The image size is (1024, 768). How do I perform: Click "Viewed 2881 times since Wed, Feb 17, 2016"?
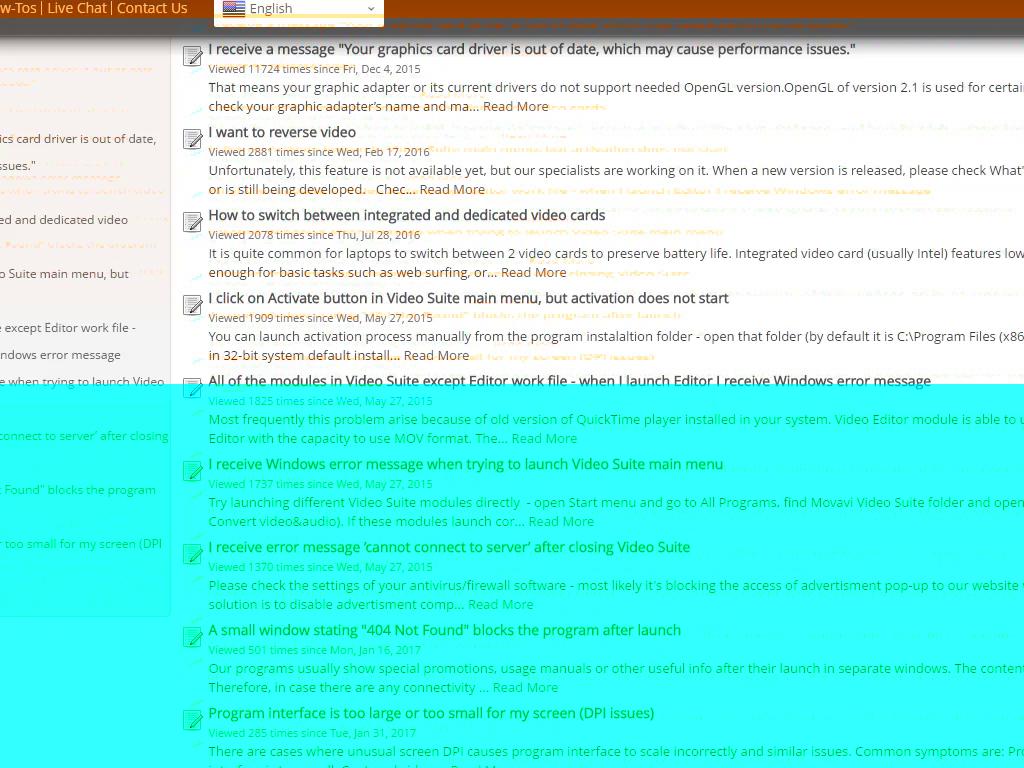coord(319,152)
